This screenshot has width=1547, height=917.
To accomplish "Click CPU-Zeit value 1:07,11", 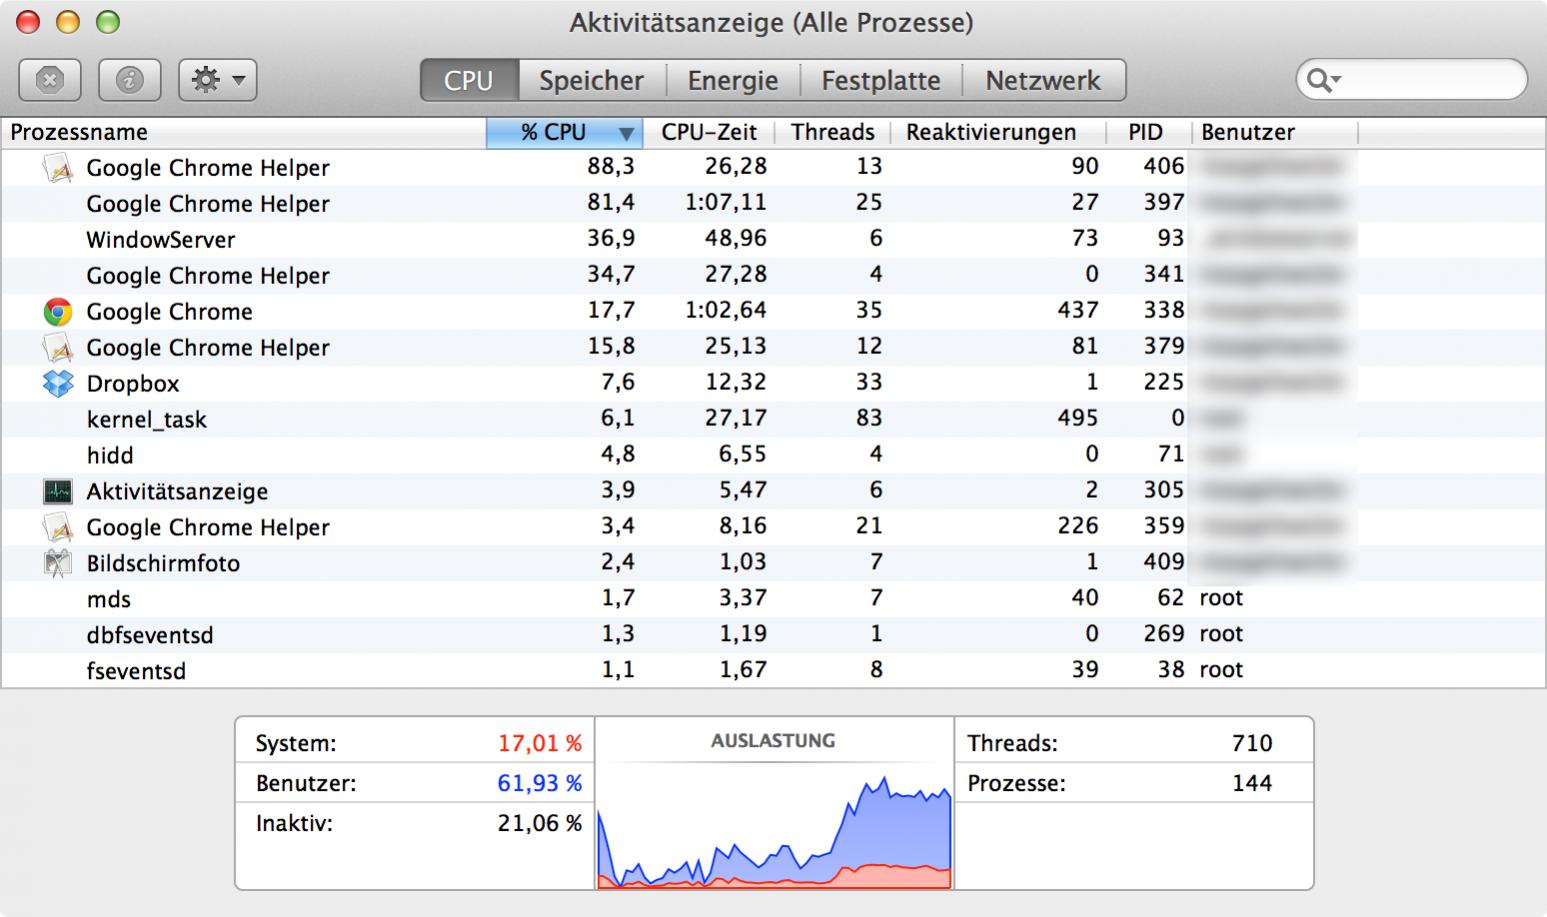I will (726, 203).
